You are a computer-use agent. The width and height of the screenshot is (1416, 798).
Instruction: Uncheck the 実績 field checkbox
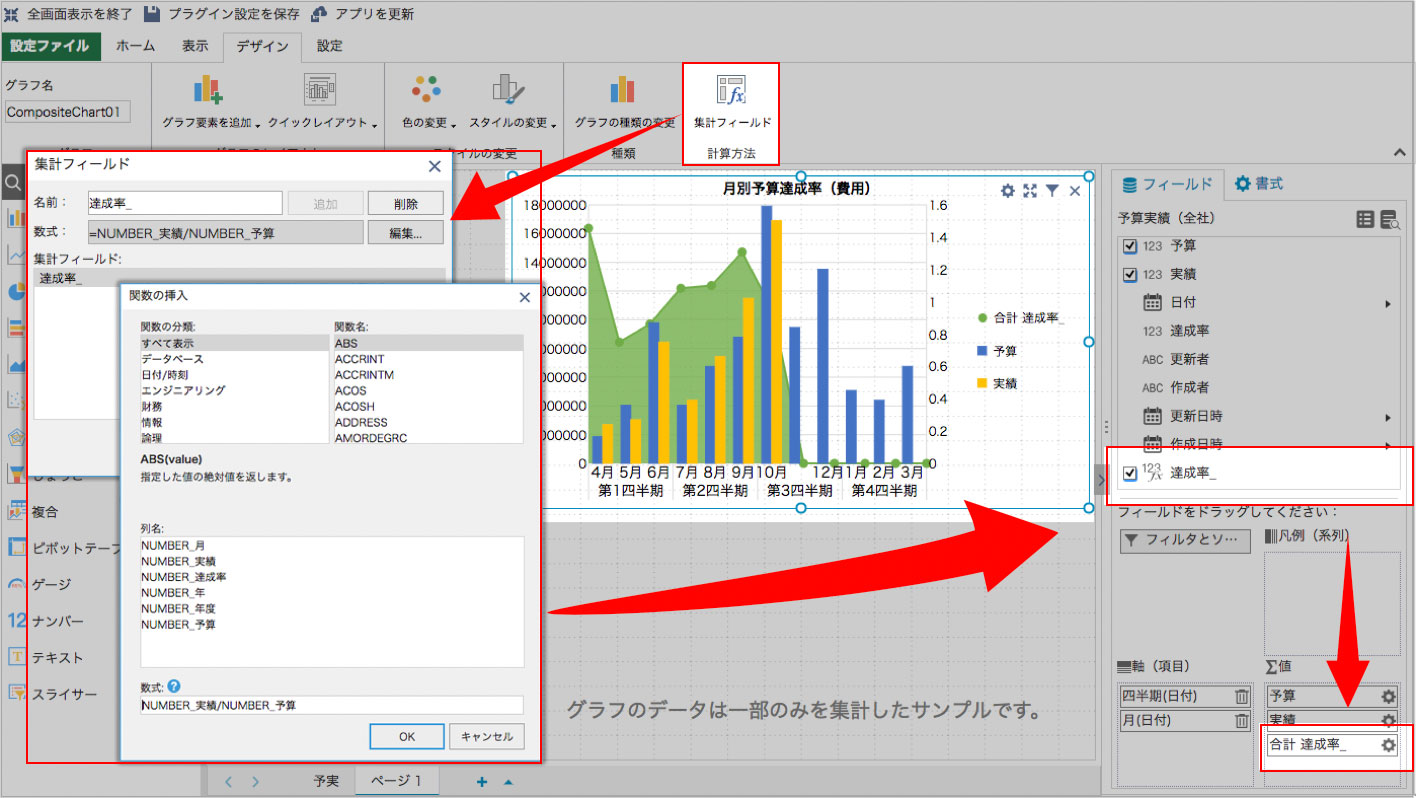tap(1130, 274)
